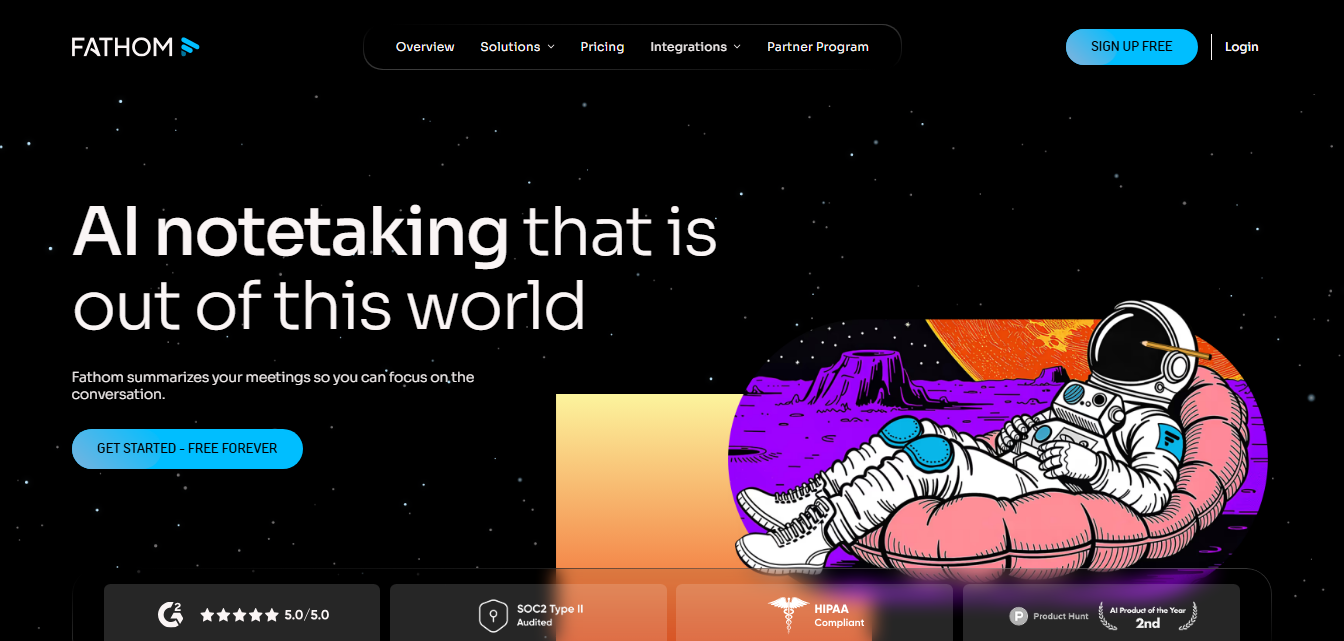The height and width of the screenshot is (641, 1344).
Task: Open the Partner Program page
Action: pyautogui.click(x=818, y=46)
